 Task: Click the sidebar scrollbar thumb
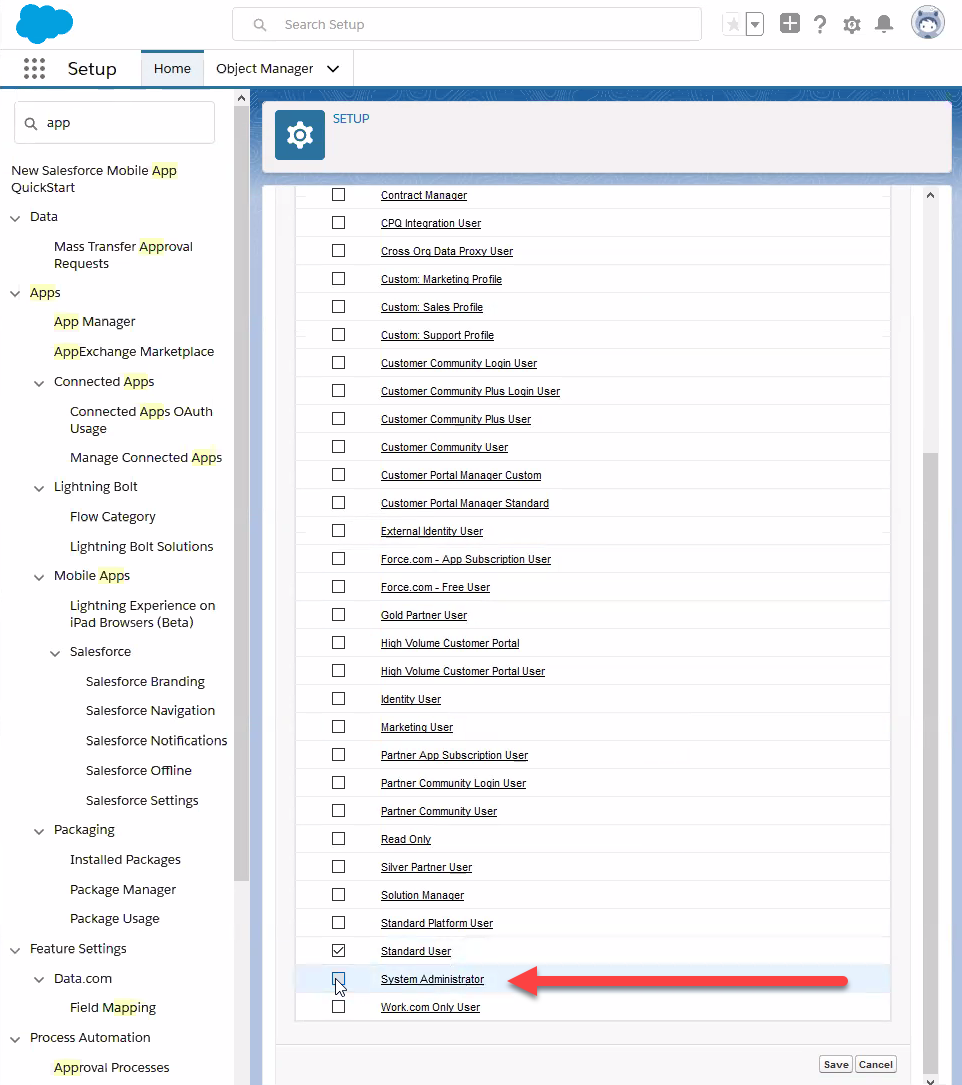(242, 495)
